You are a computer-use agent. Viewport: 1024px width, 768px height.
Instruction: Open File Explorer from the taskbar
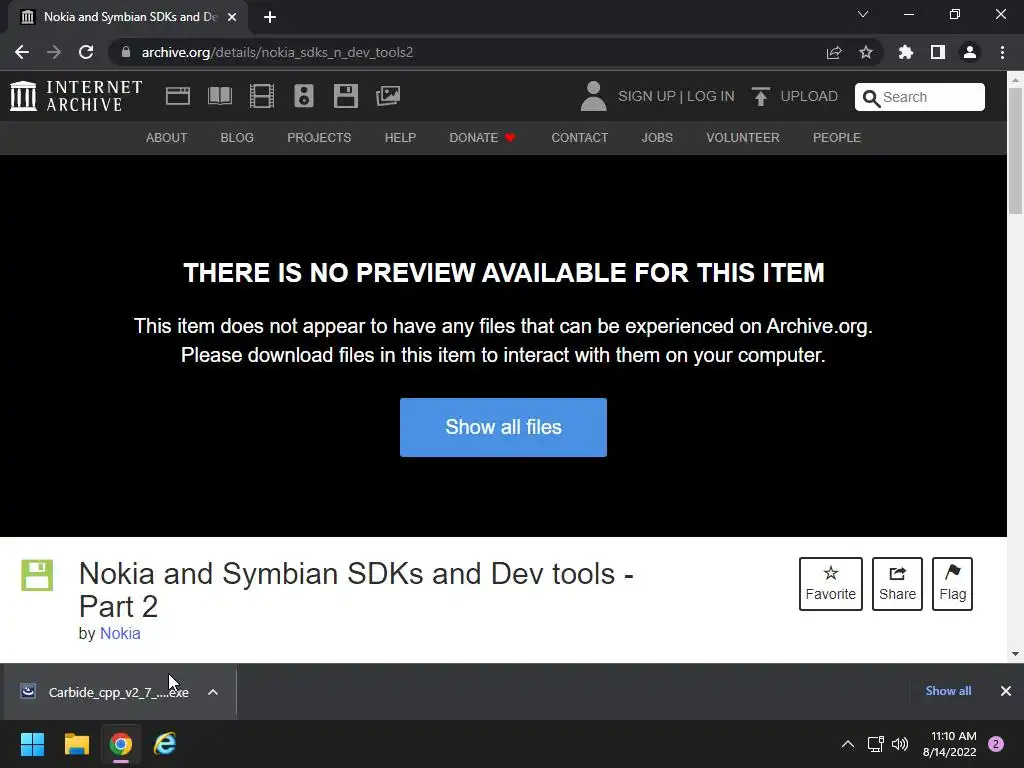point(76,744)
